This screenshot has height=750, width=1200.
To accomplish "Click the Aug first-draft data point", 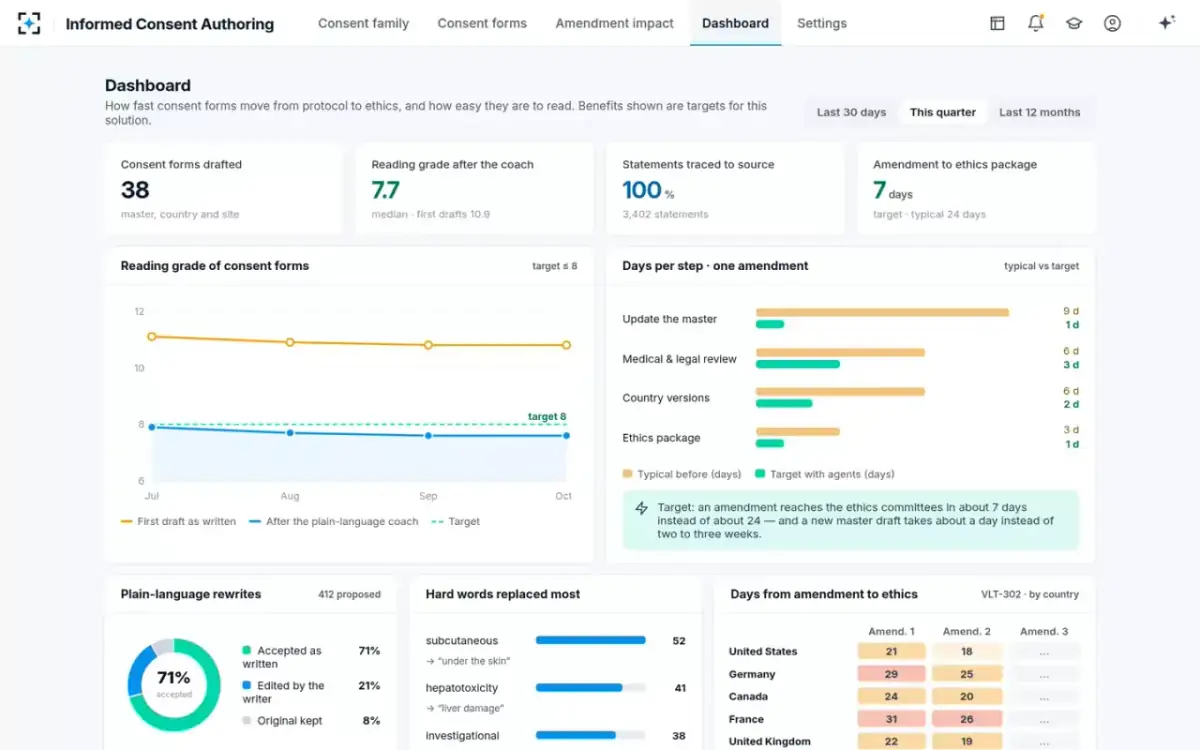I will point(290,342).
